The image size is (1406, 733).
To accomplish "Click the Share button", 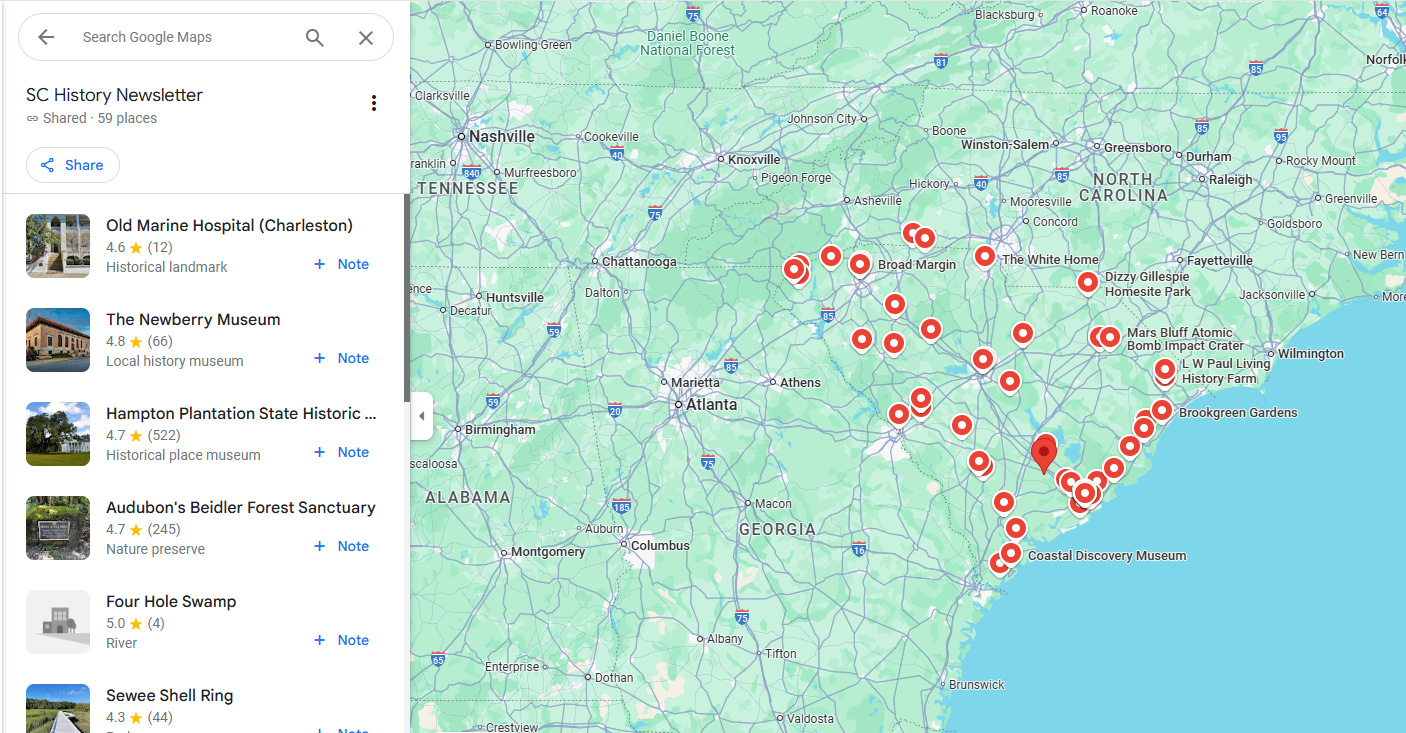I will click(73, 165).
